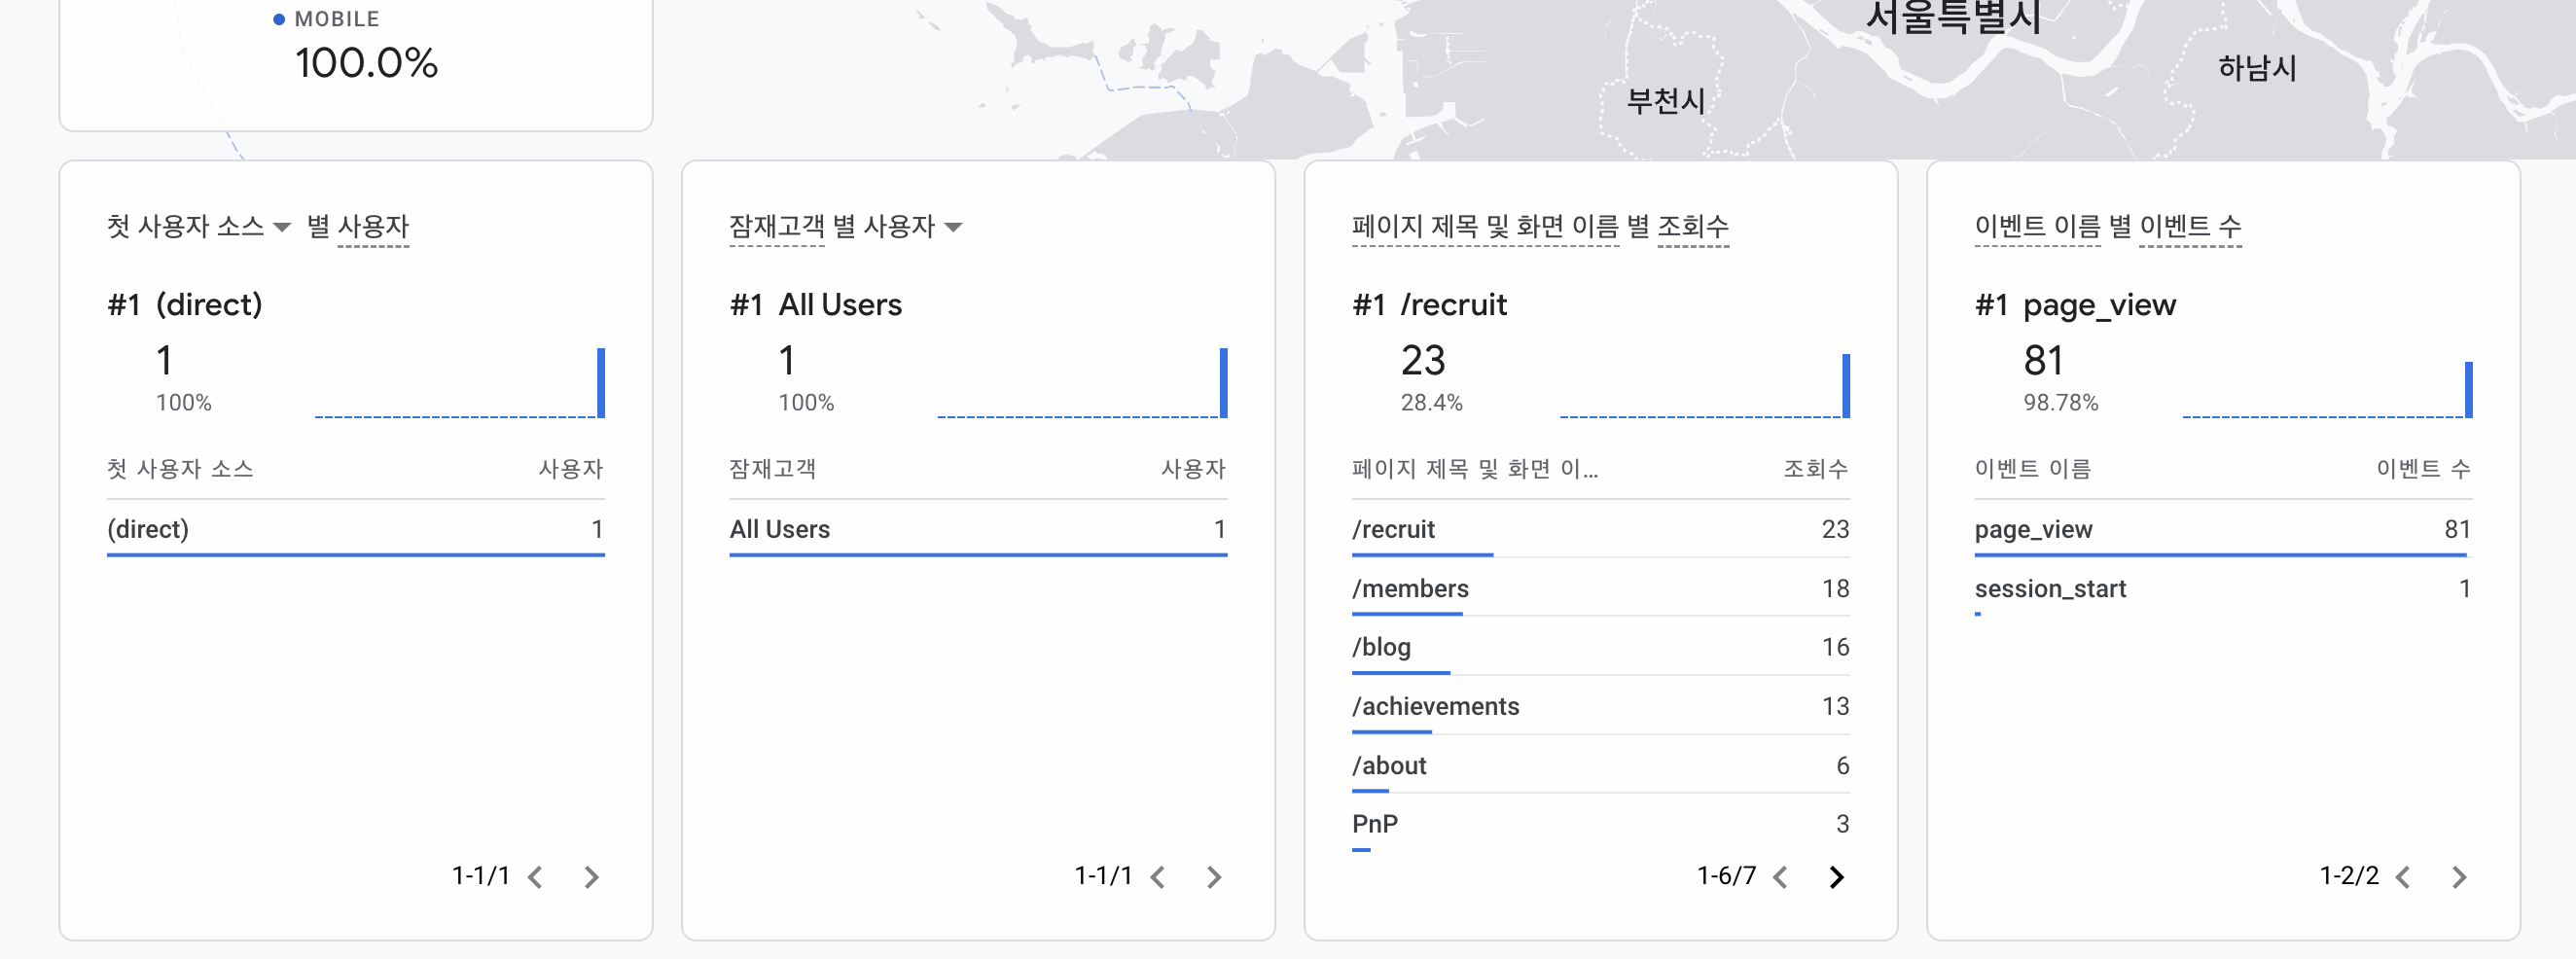
Task: Select the /about page row
Action: pos(1600,765)
